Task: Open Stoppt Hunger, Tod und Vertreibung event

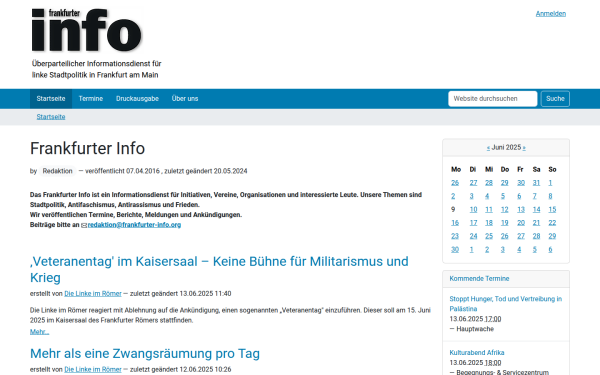Action: (x=505, y=304)
